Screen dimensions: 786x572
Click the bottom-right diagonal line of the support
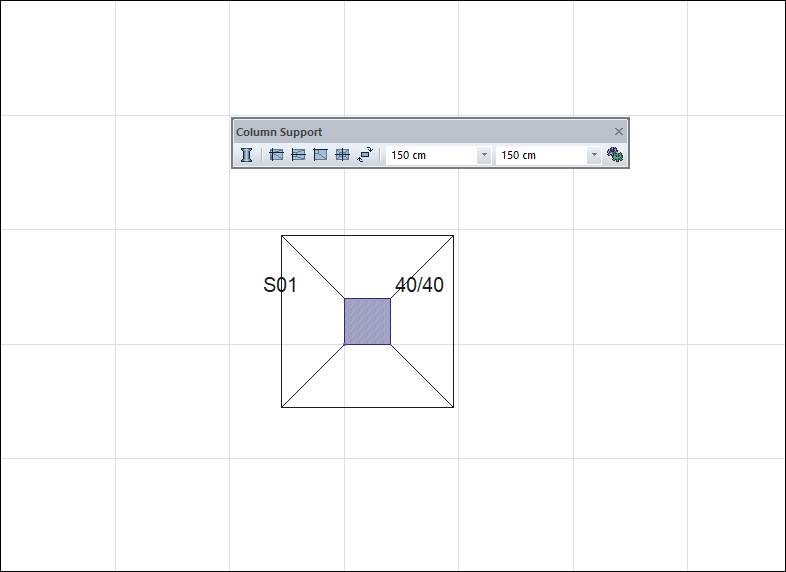(422, 376)
